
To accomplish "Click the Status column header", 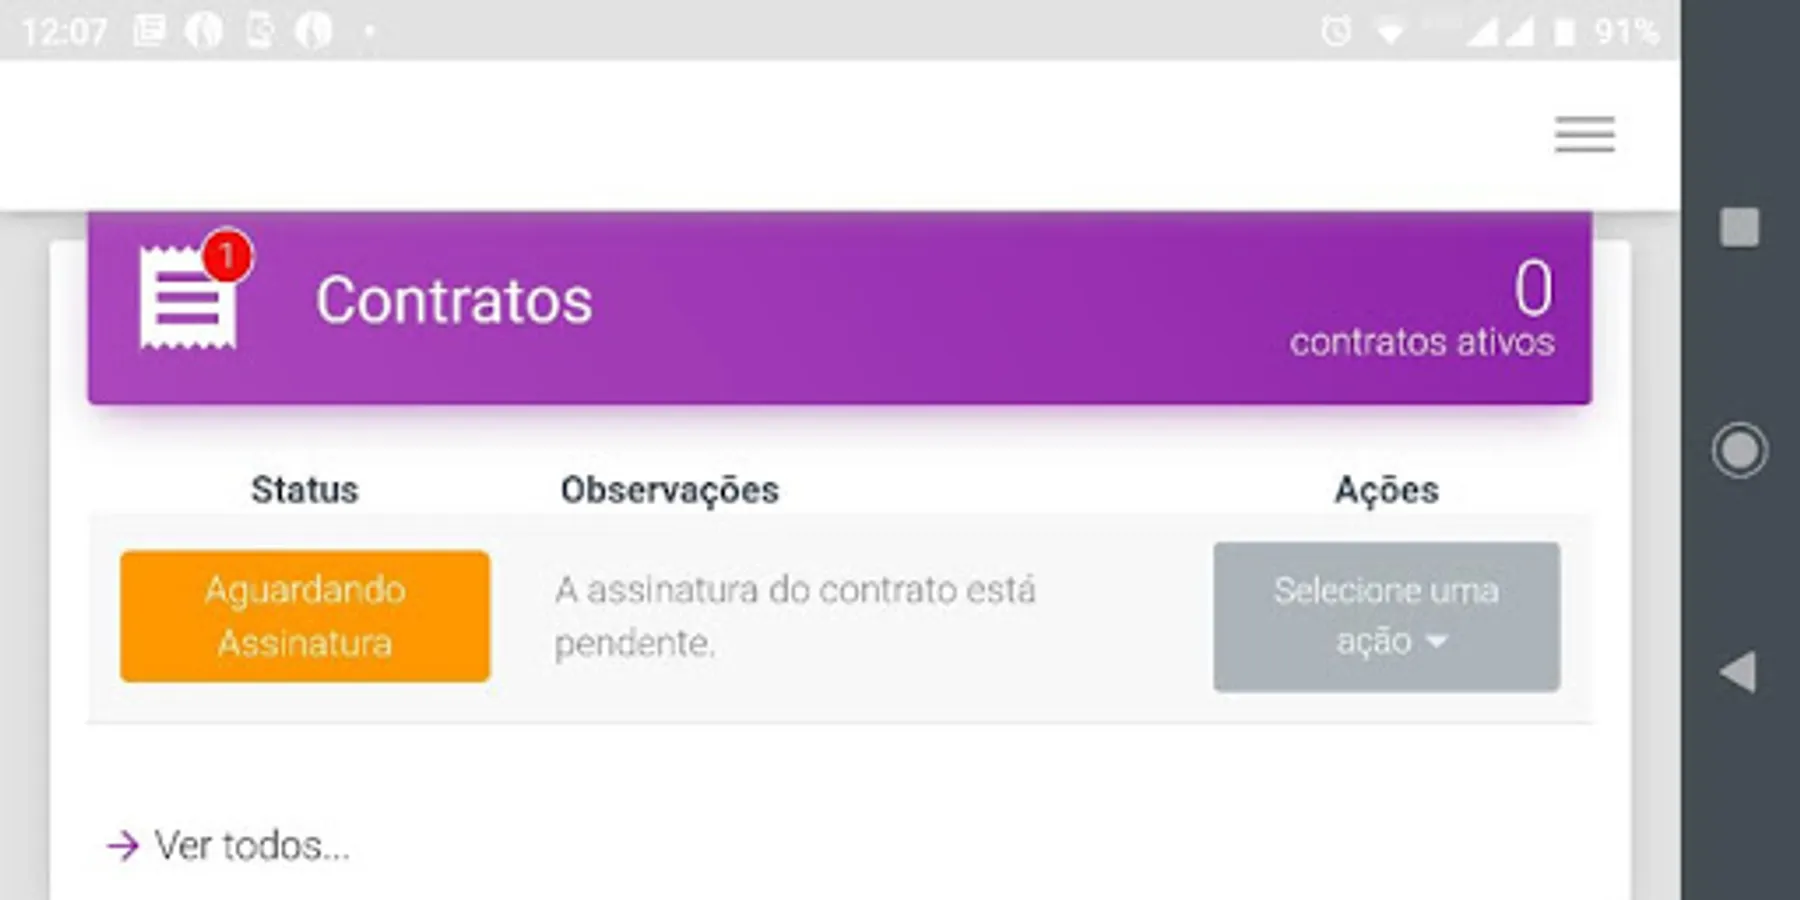I will point(305,489).
